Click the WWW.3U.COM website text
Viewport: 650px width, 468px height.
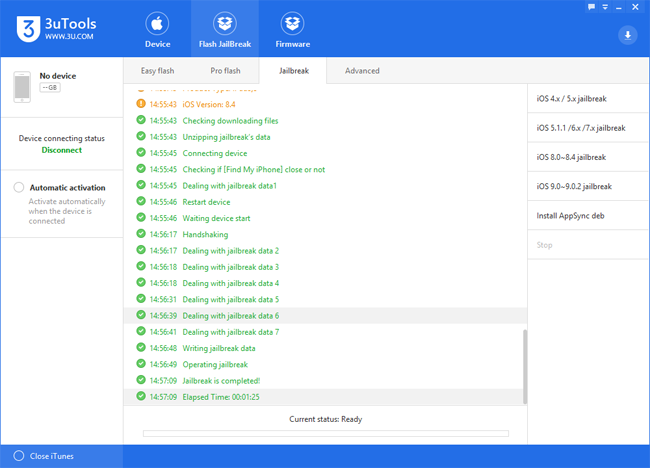tap(69, 36)
